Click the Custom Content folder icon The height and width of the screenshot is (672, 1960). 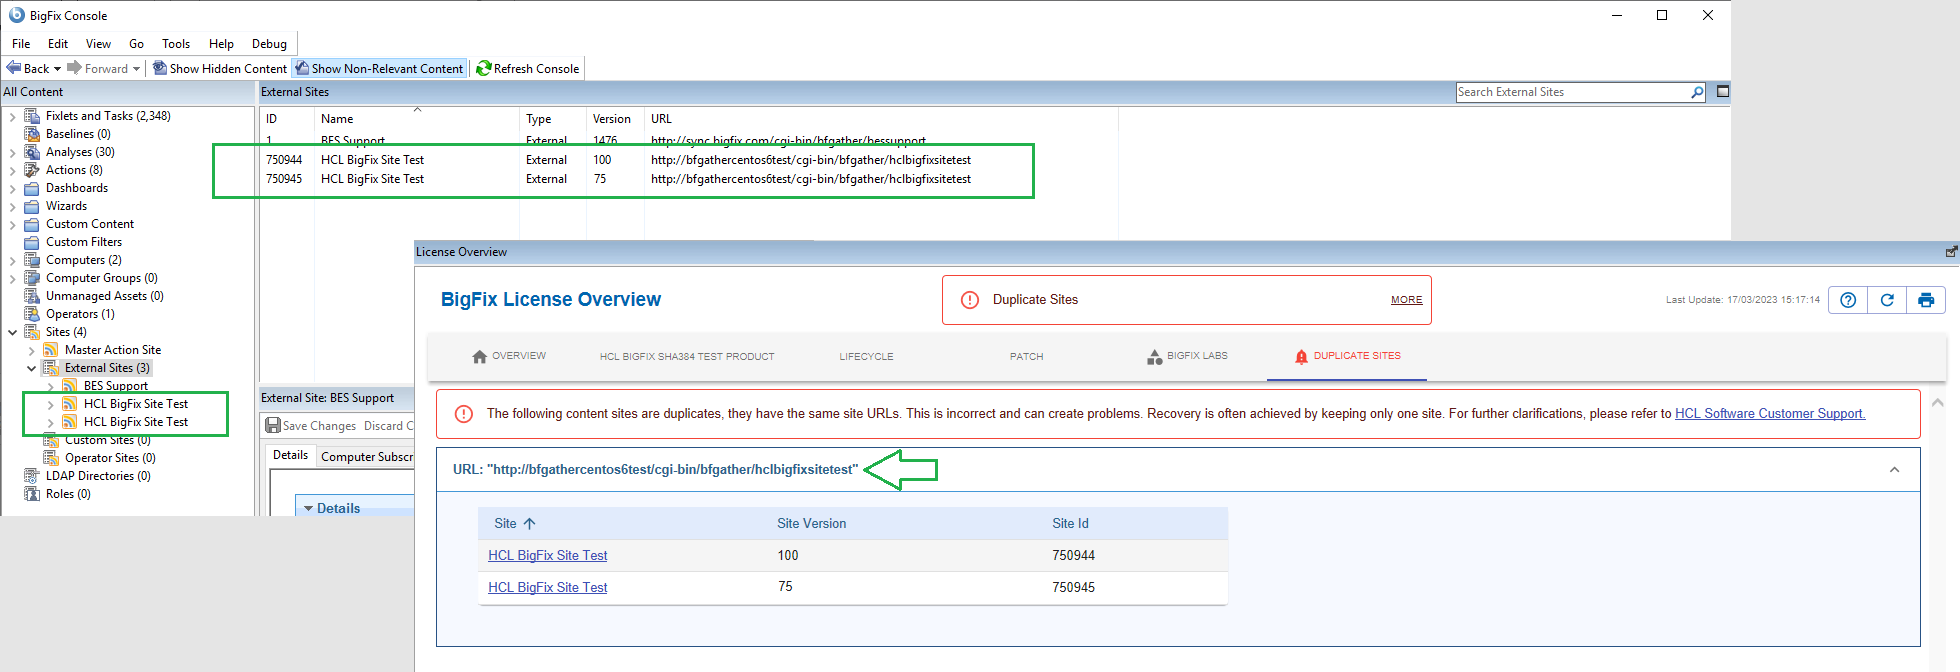[32, 224]
